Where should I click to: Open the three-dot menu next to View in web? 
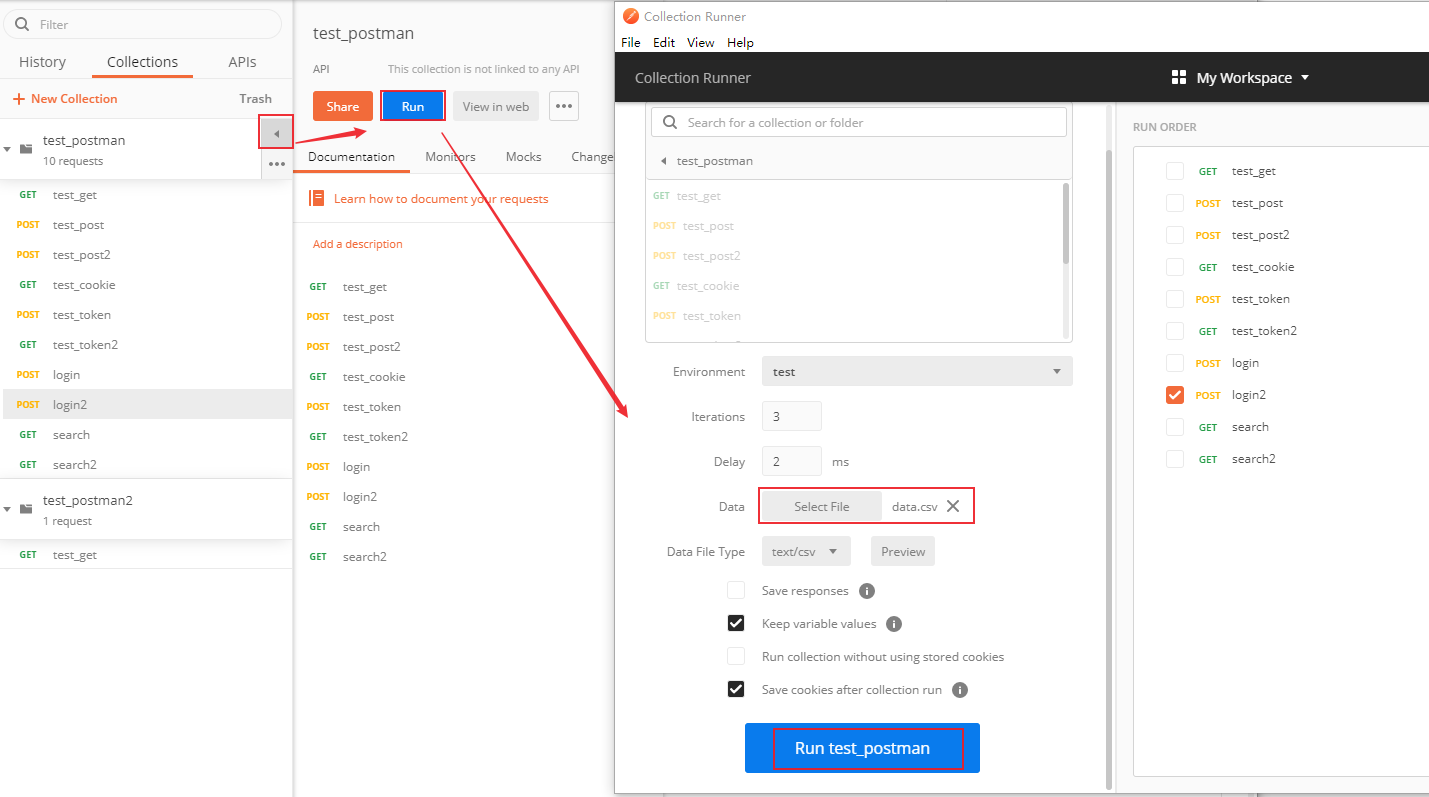(x=564, y=106)
